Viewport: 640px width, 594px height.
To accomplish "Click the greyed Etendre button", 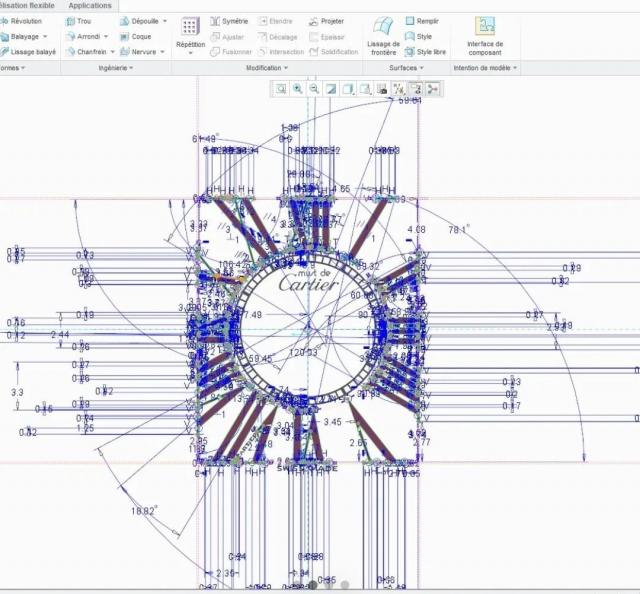I will pos(276,21).
